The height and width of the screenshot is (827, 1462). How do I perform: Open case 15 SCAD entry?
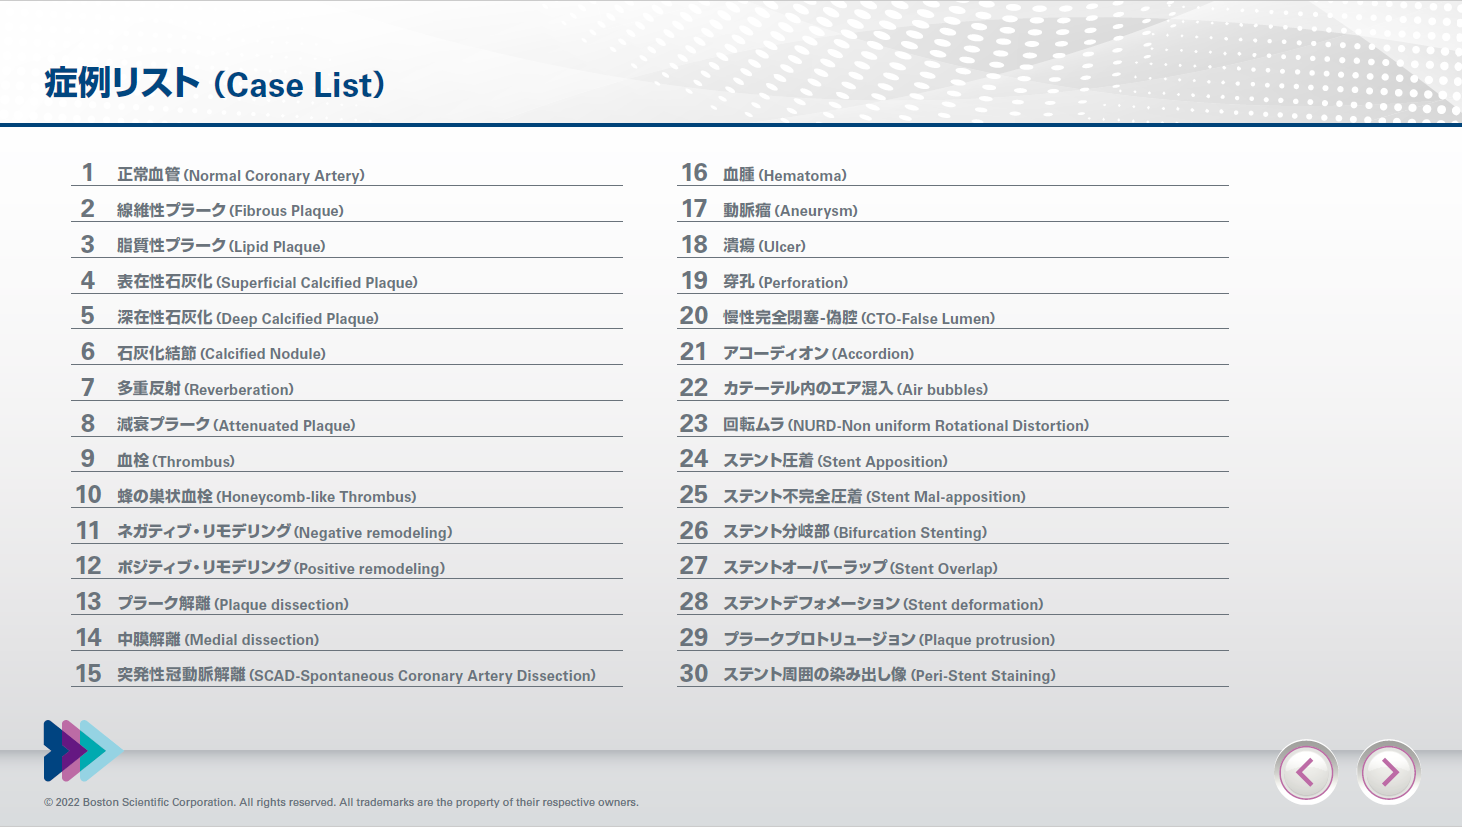click(356, 675)
